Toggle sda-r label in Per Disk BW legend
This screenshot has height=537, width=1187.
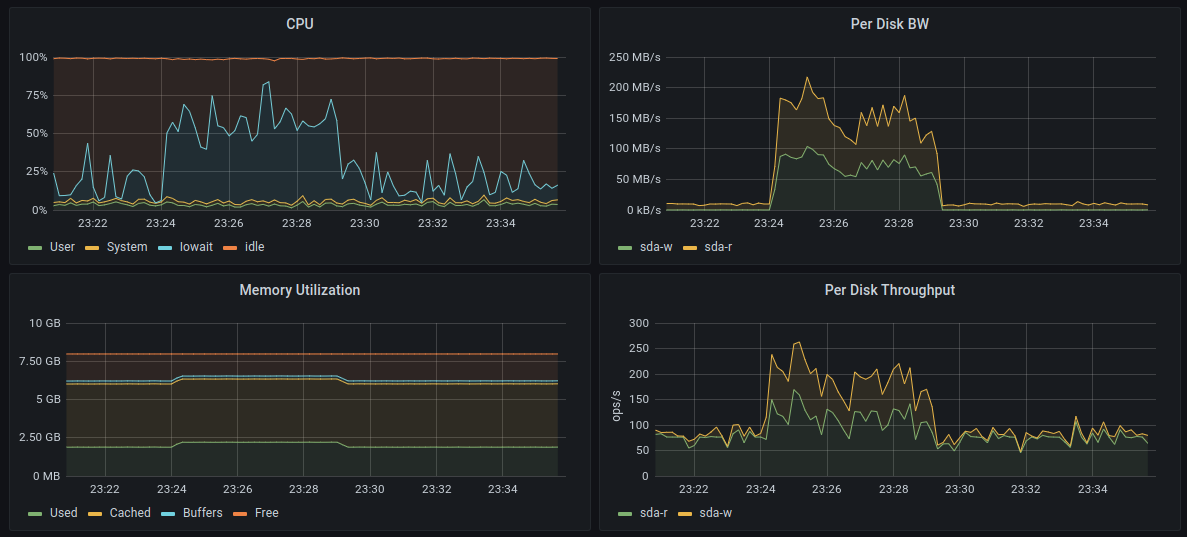tap(718, 247)
